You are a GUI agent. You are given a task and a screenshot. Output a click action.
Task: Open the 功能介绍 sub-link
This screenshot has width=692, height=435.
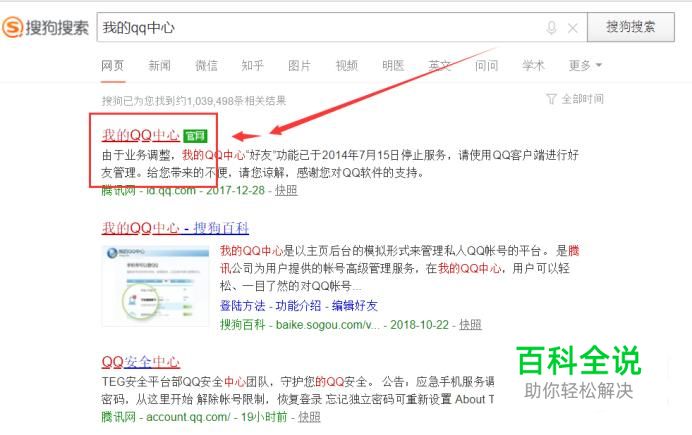(298, 305)
